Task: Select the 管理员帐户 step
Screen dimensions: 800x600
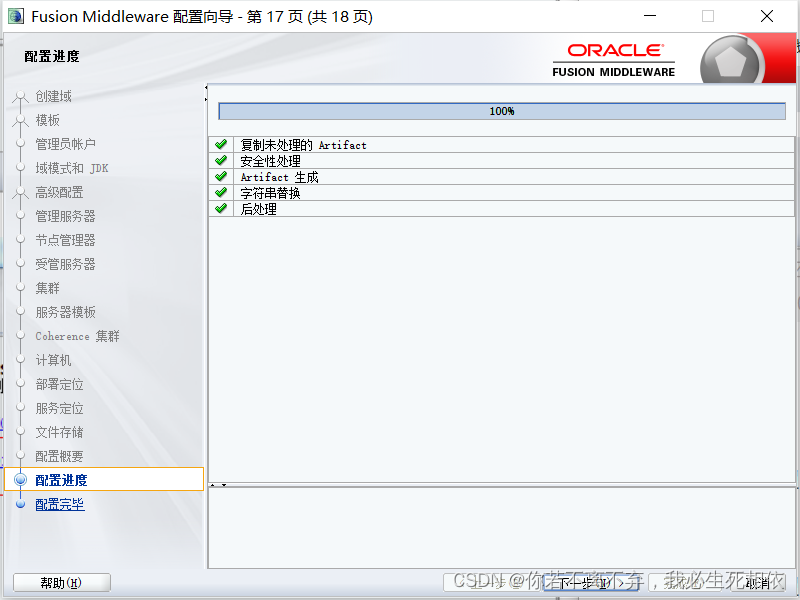Action: (x=65, y=144)
